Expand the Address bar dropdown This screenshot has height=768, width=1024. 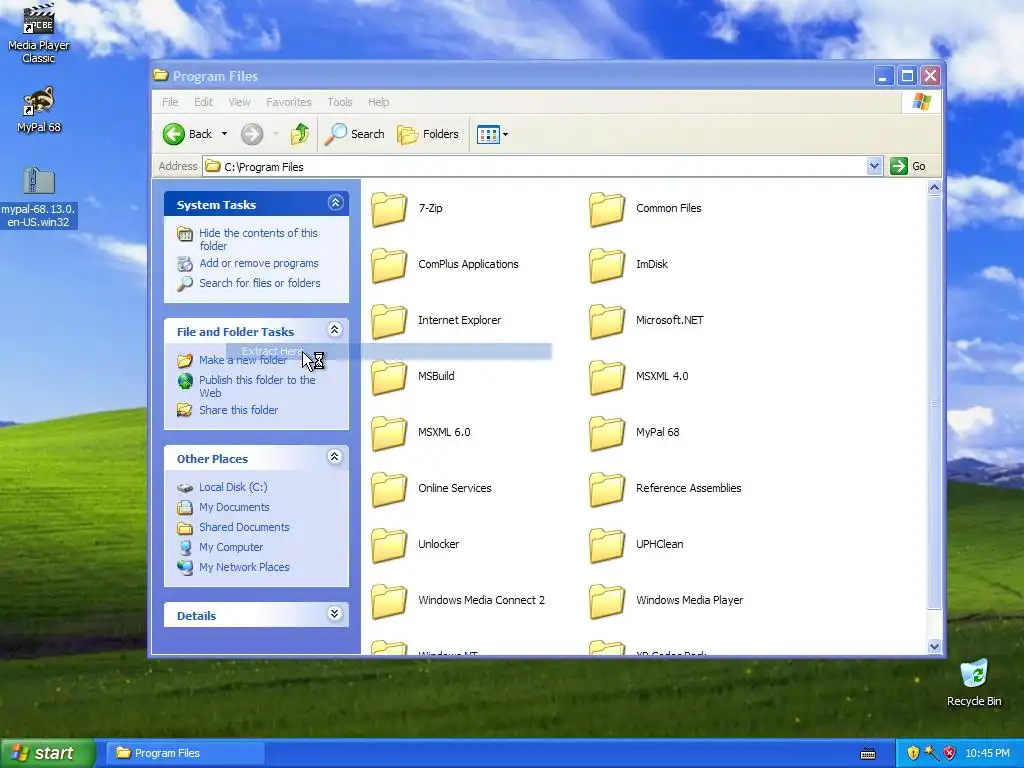coord(874,167)
